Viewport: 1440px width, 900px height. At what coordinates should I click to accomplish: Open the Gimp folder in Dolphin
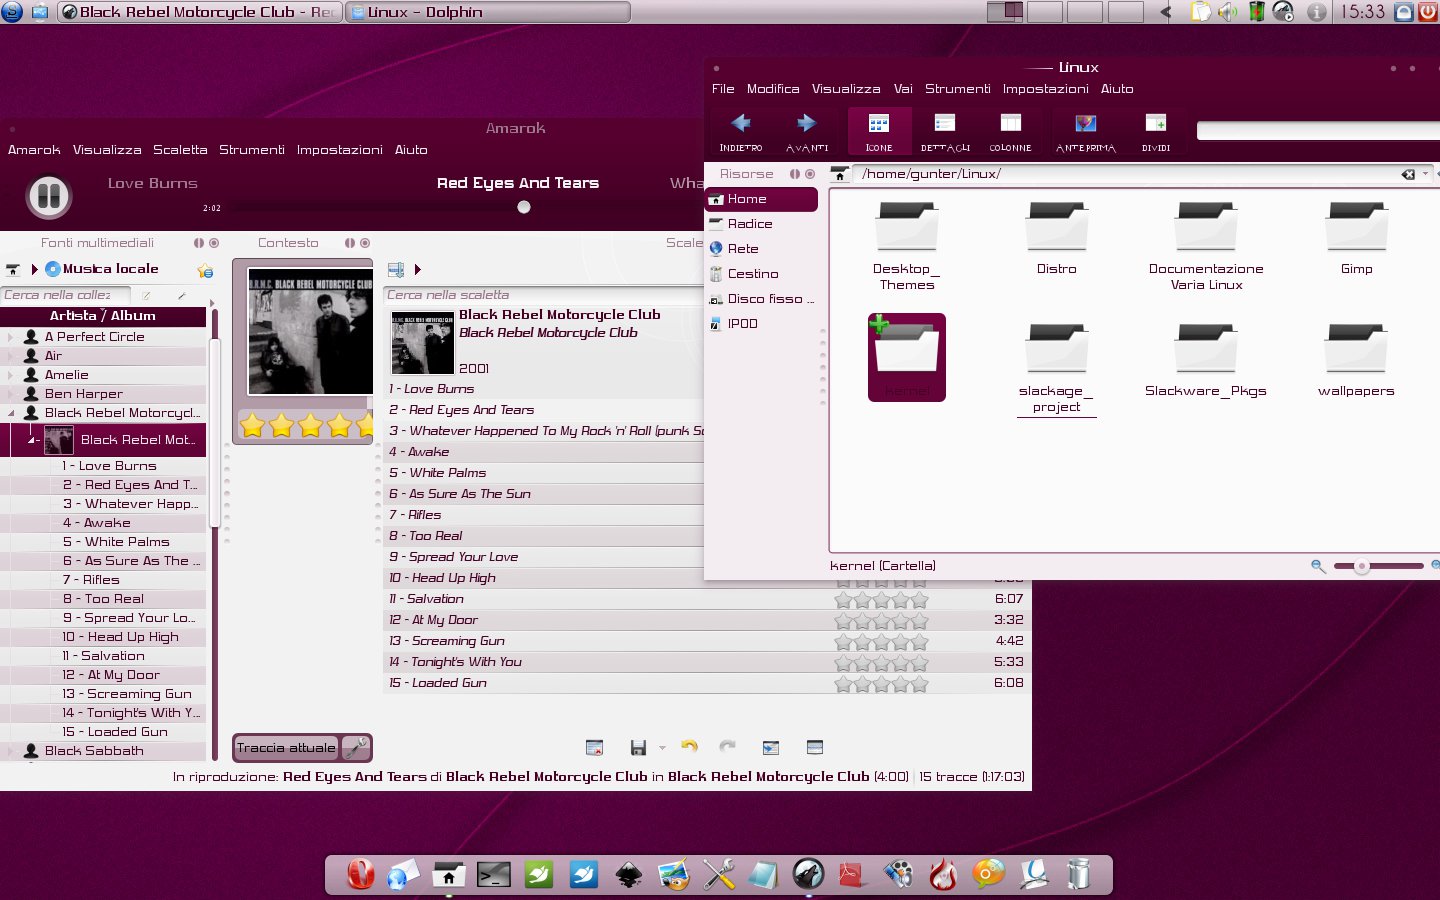(x=1357, y=238)
